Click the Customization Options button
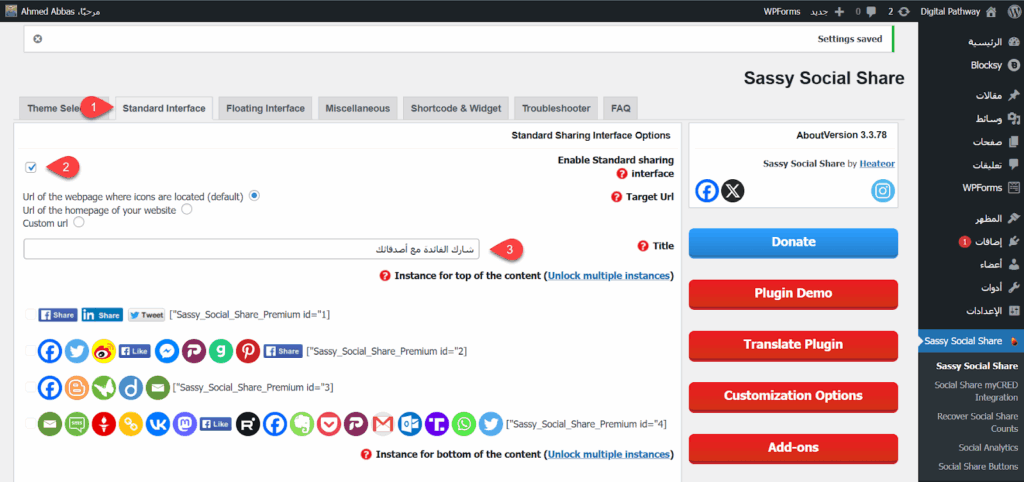This screenshot has width=1024, height=482. click(793, 396)
